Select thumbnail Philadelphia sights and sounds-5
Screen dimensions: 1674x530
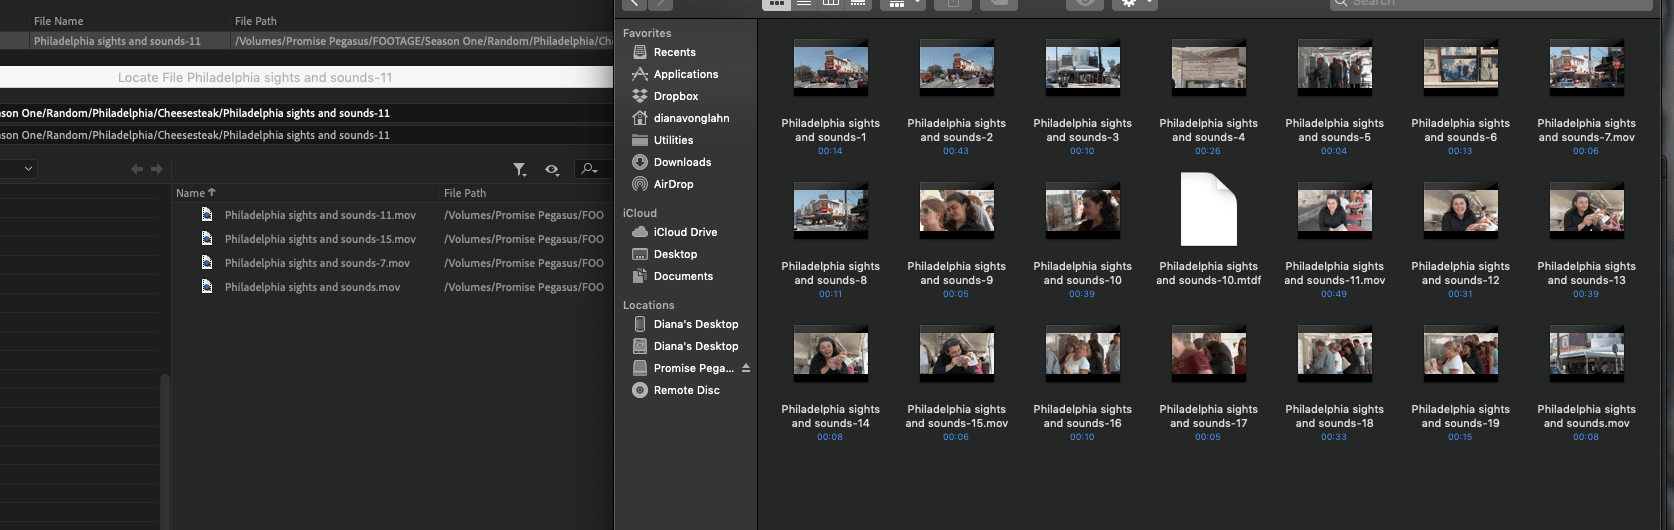pyautogui.click(x=1335, y=68)
